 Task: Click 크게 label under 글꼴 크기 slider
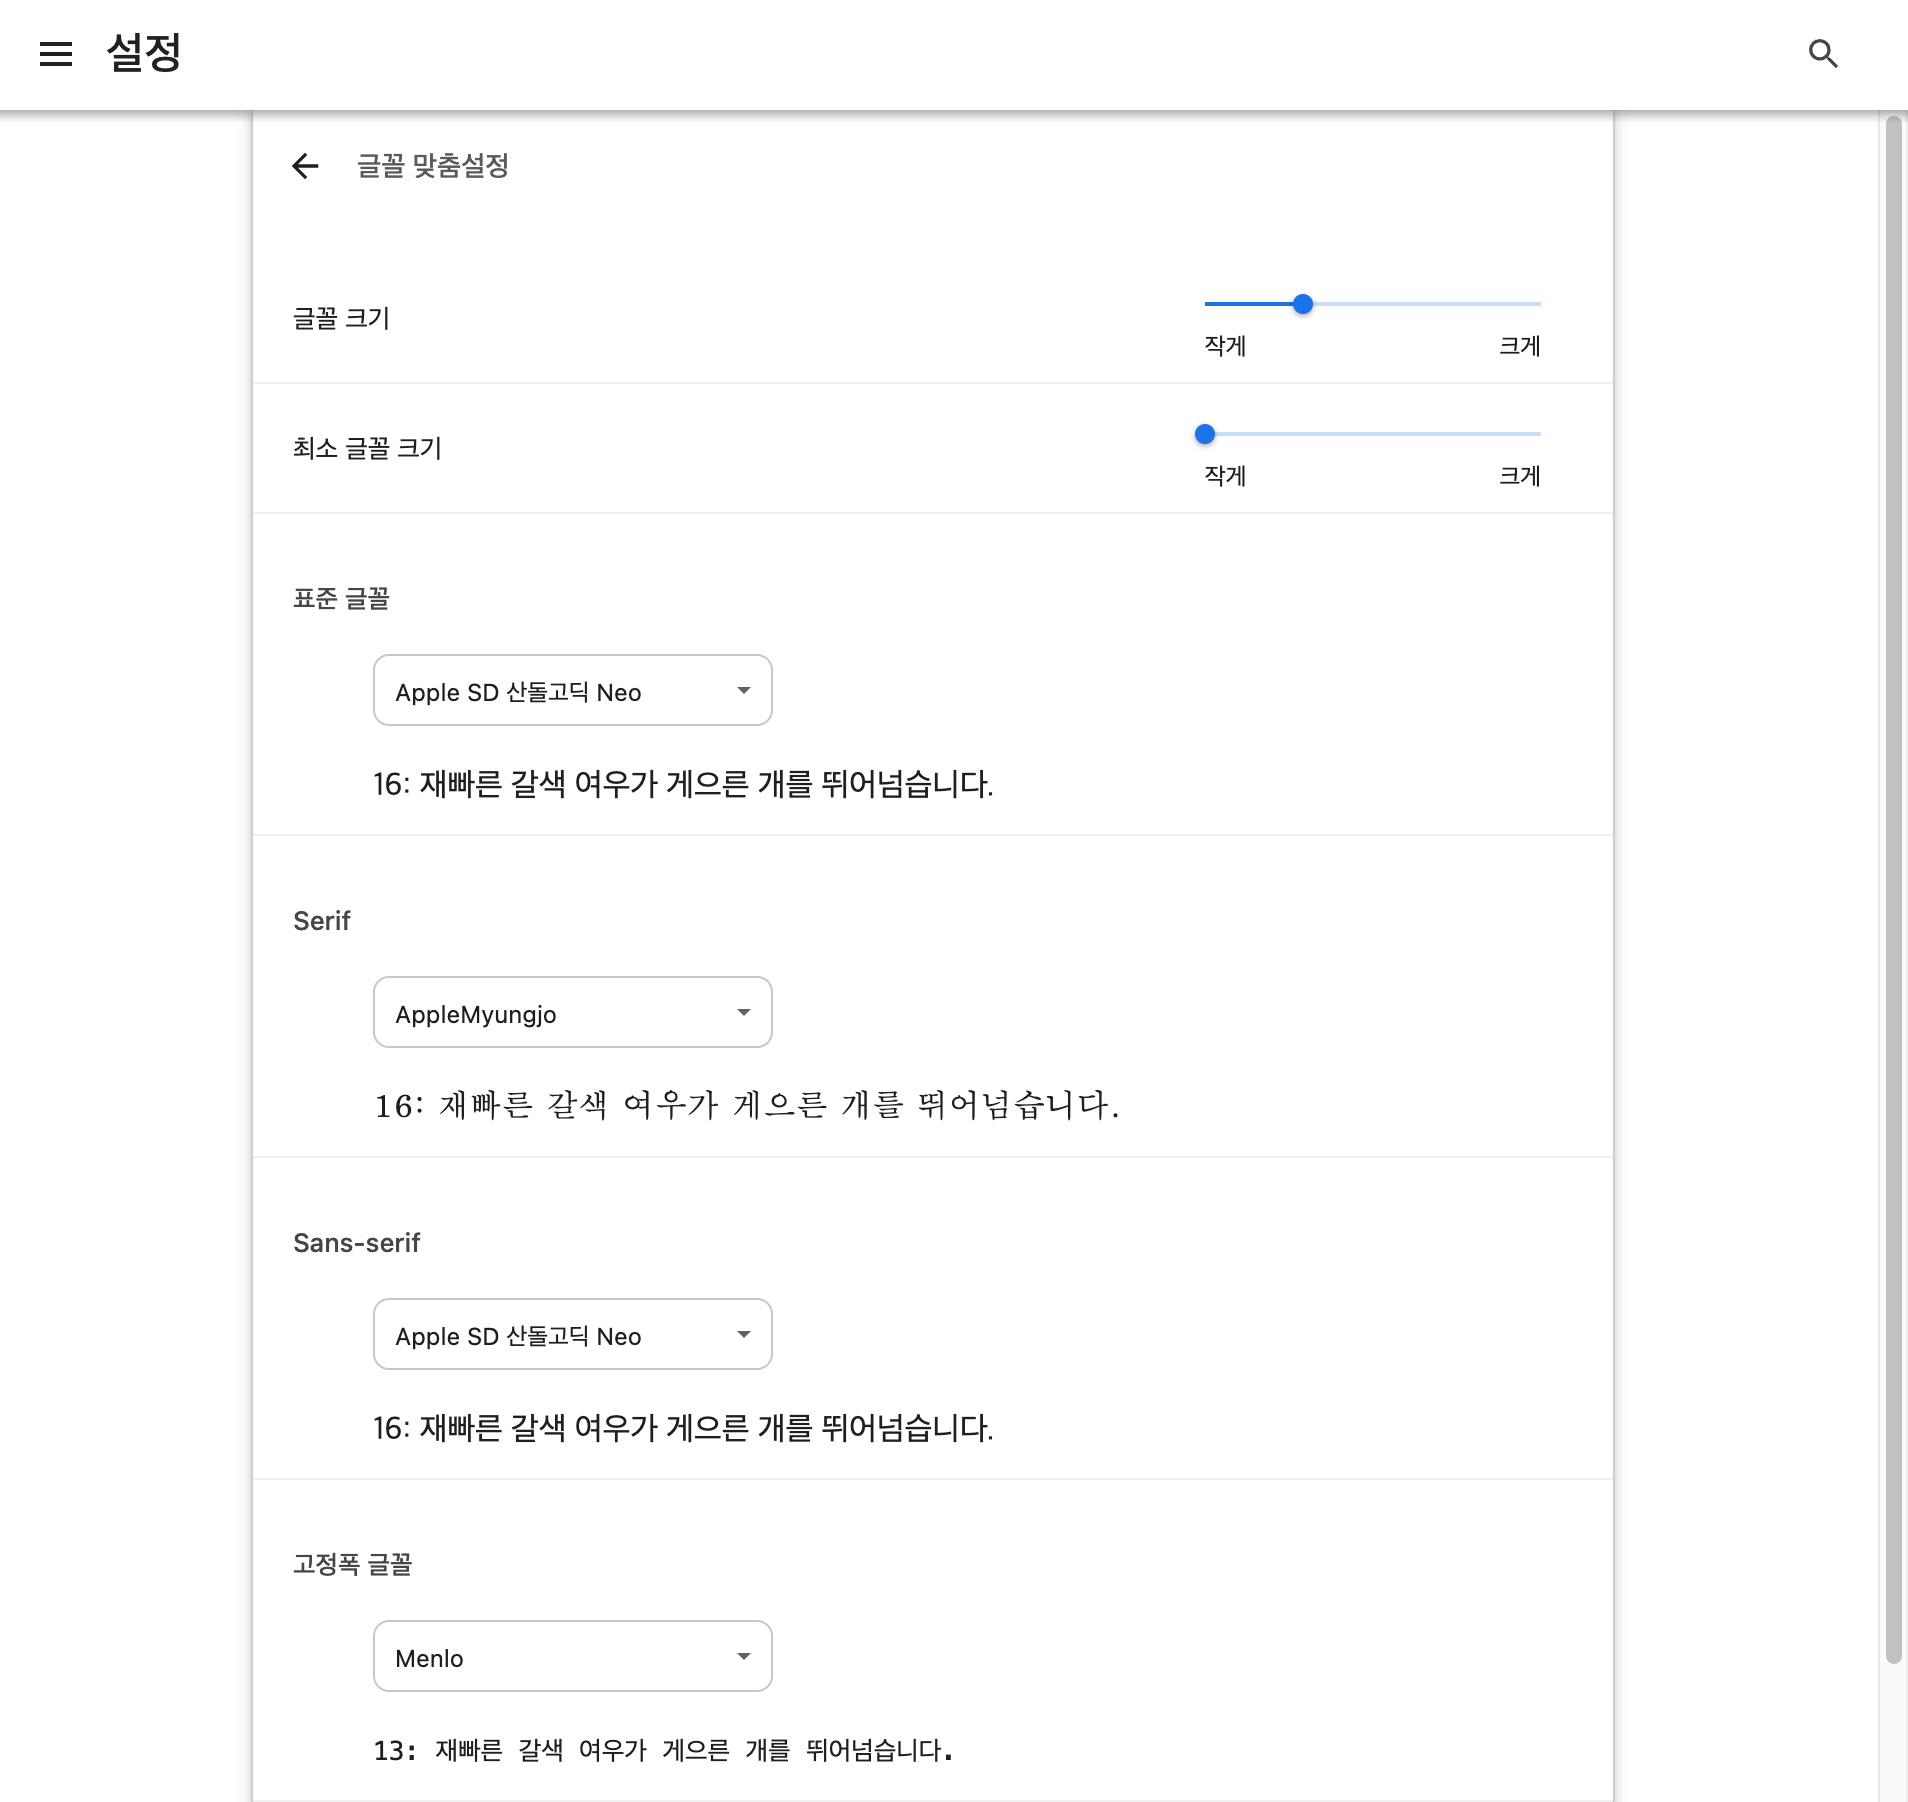(x=1520, y=346)
